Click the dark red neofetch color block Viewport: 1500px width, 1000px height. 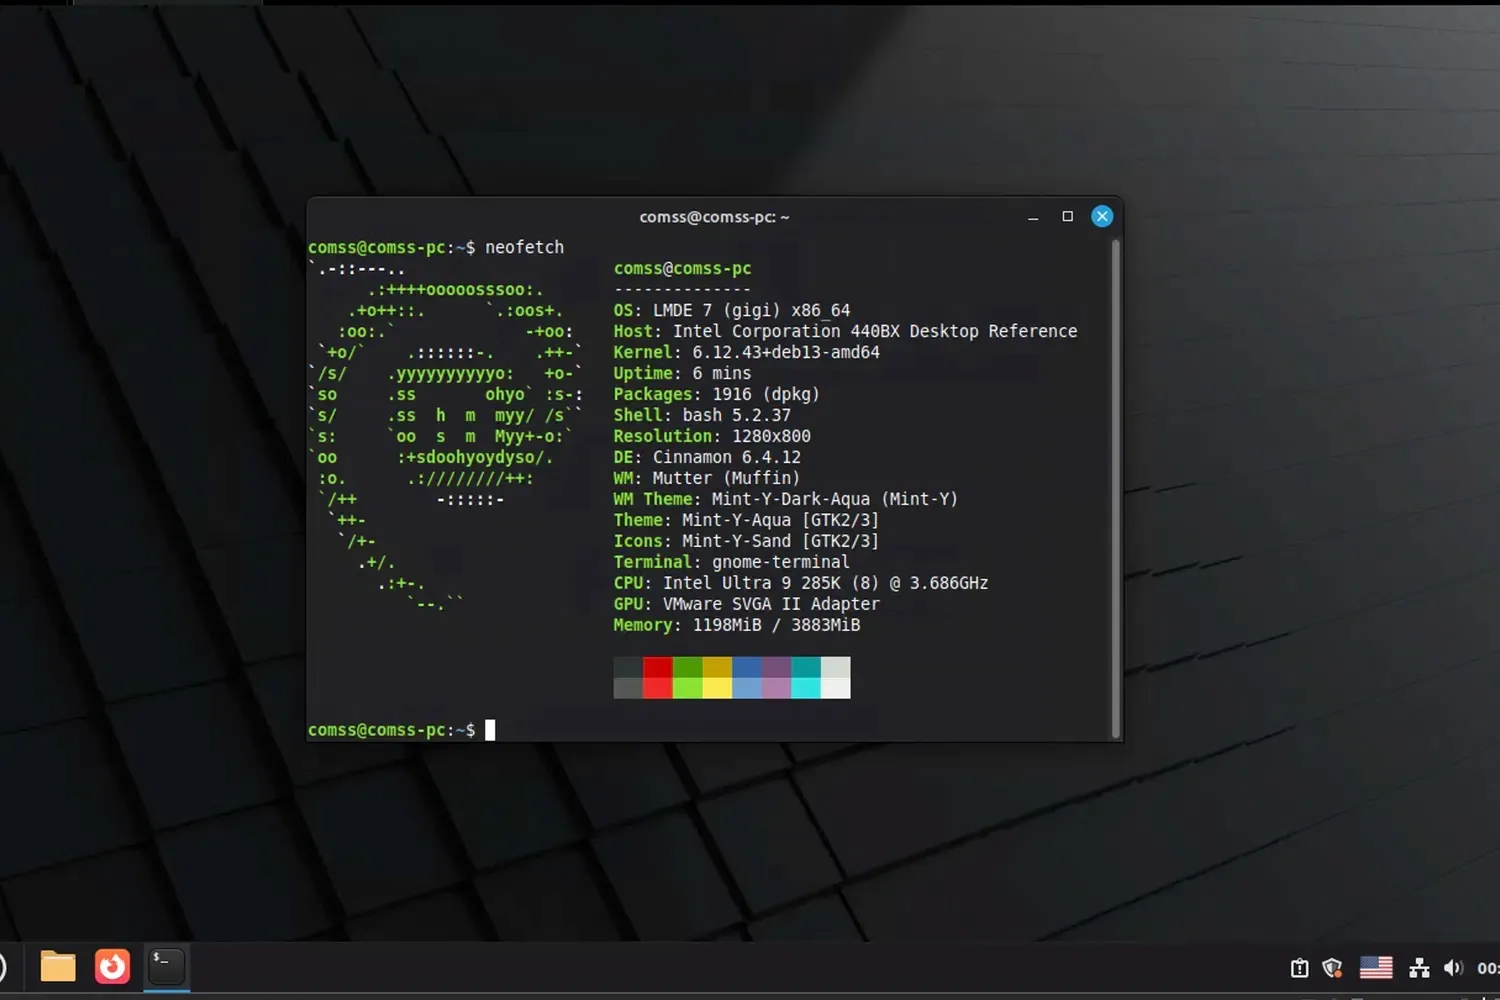(657, 667)
